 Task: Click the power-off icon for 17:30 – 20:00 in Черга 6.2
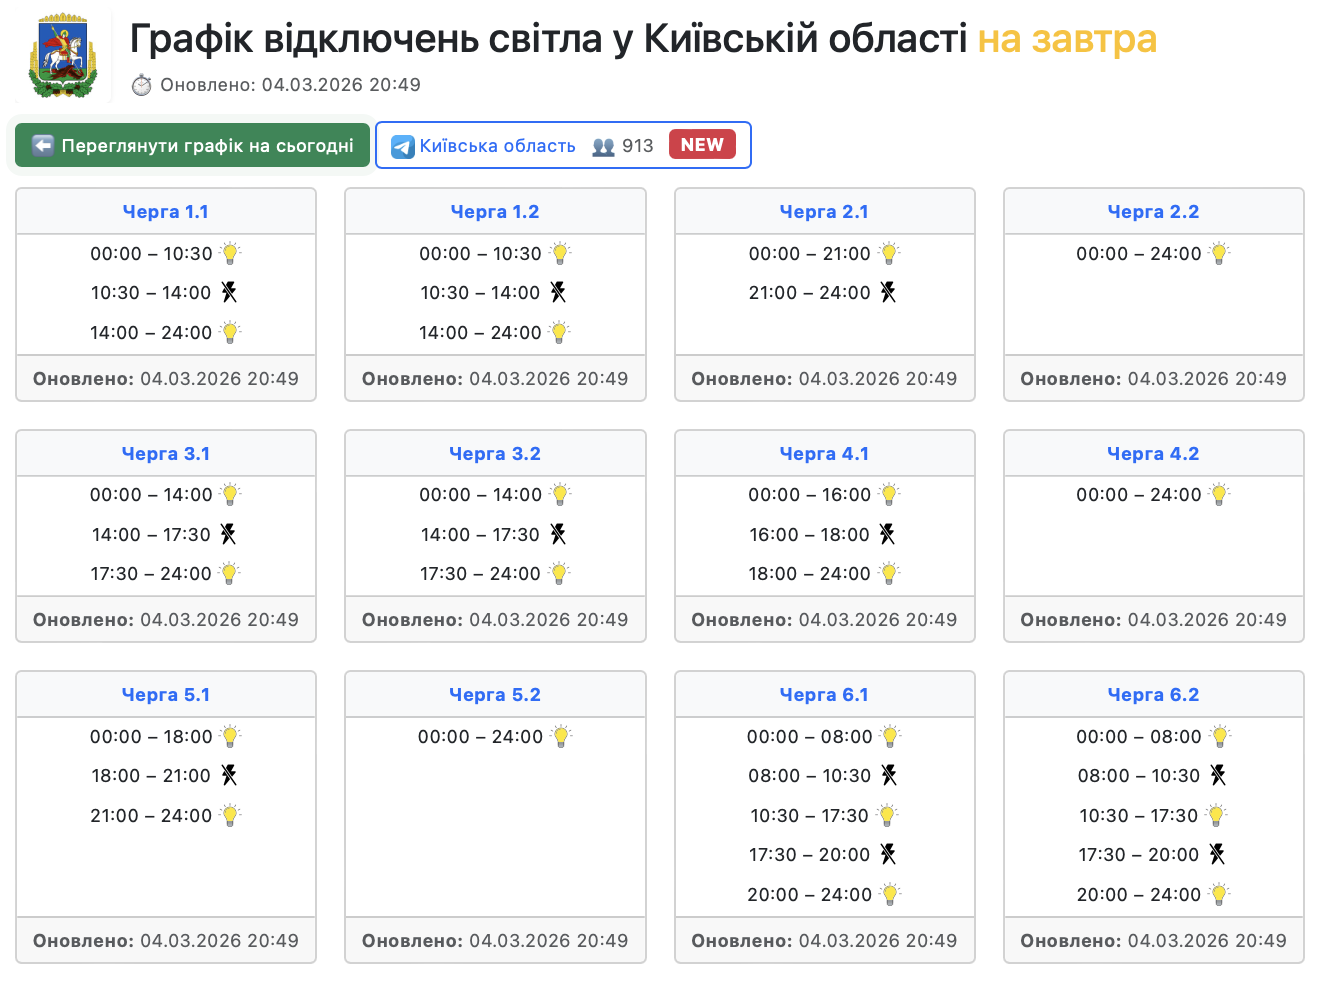[1217, 854]
